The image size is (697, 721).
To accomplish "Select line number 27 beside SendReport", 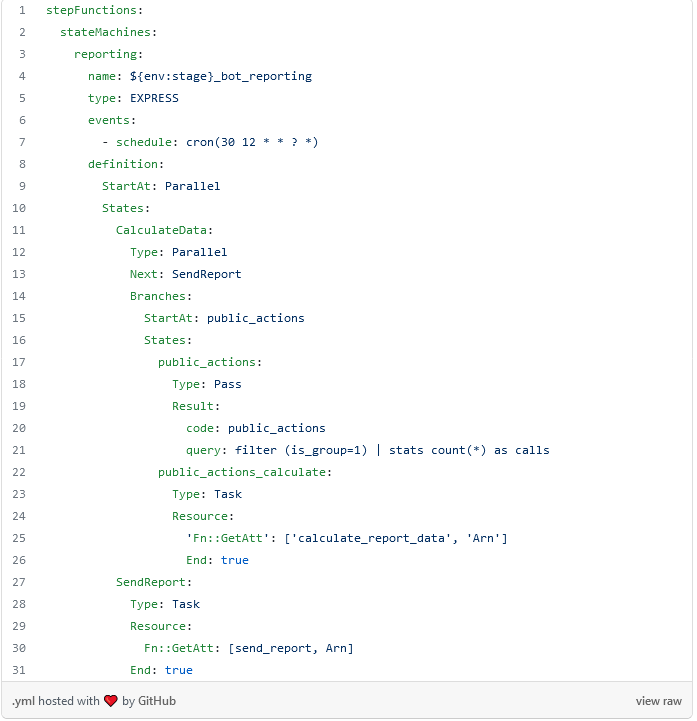I will tap(21, 582).
